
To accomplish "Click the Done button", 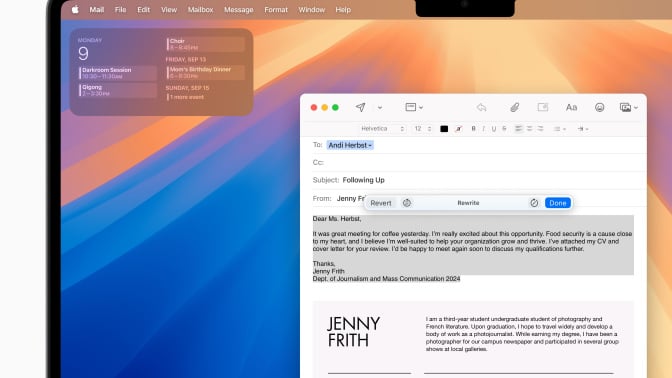I will (x=558, y=203).
